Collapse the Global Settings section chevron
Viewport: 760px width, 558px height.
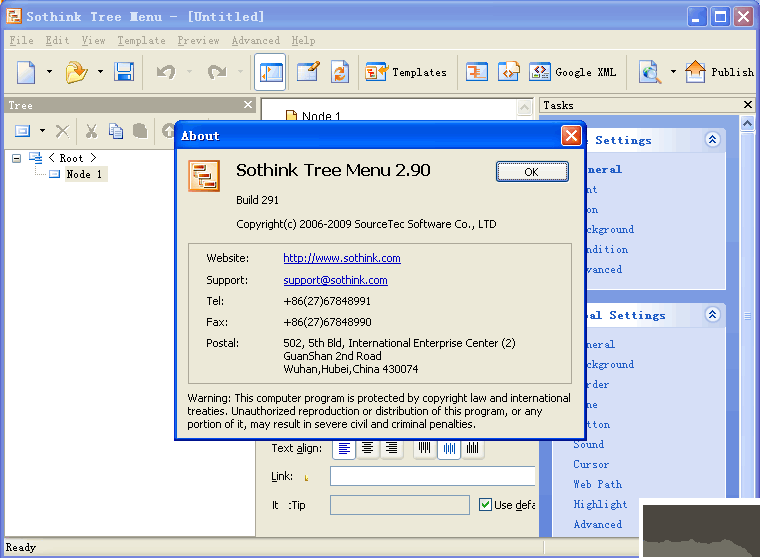coord(712,315)
